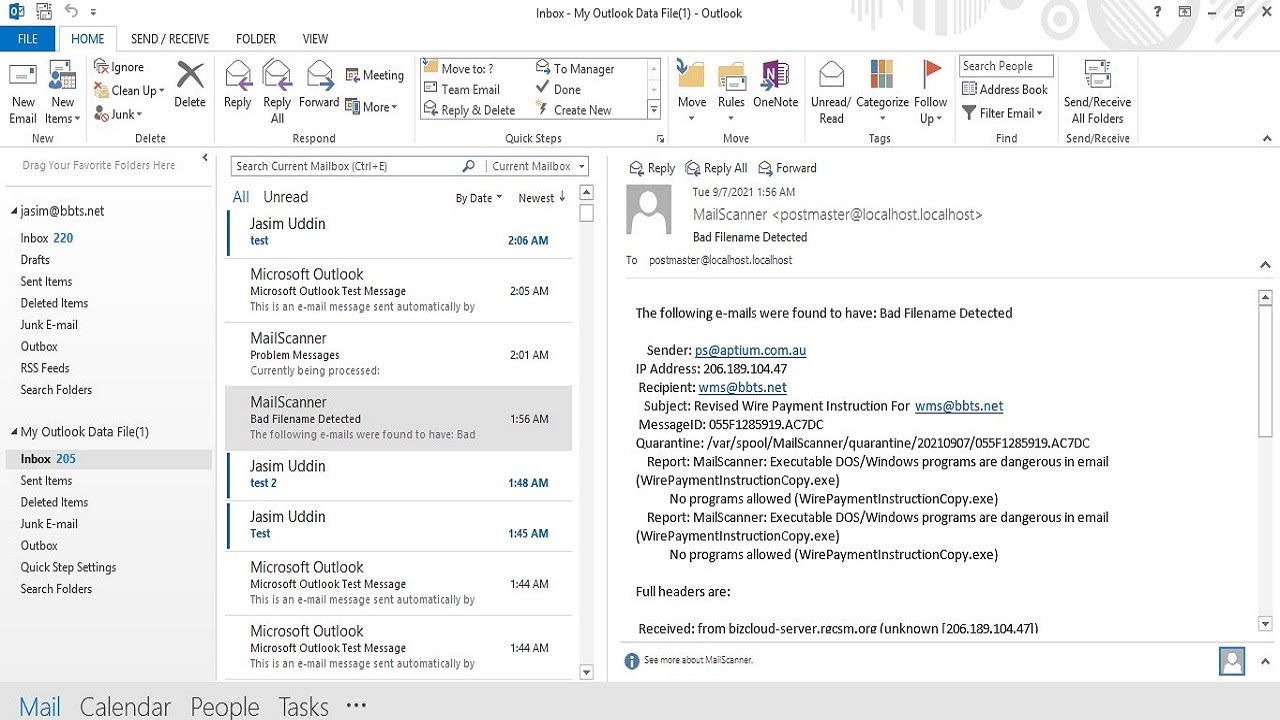This screenshot has height=720, width=1280.
Task: Open the Help question mark
Action: tap(1157, 12)
